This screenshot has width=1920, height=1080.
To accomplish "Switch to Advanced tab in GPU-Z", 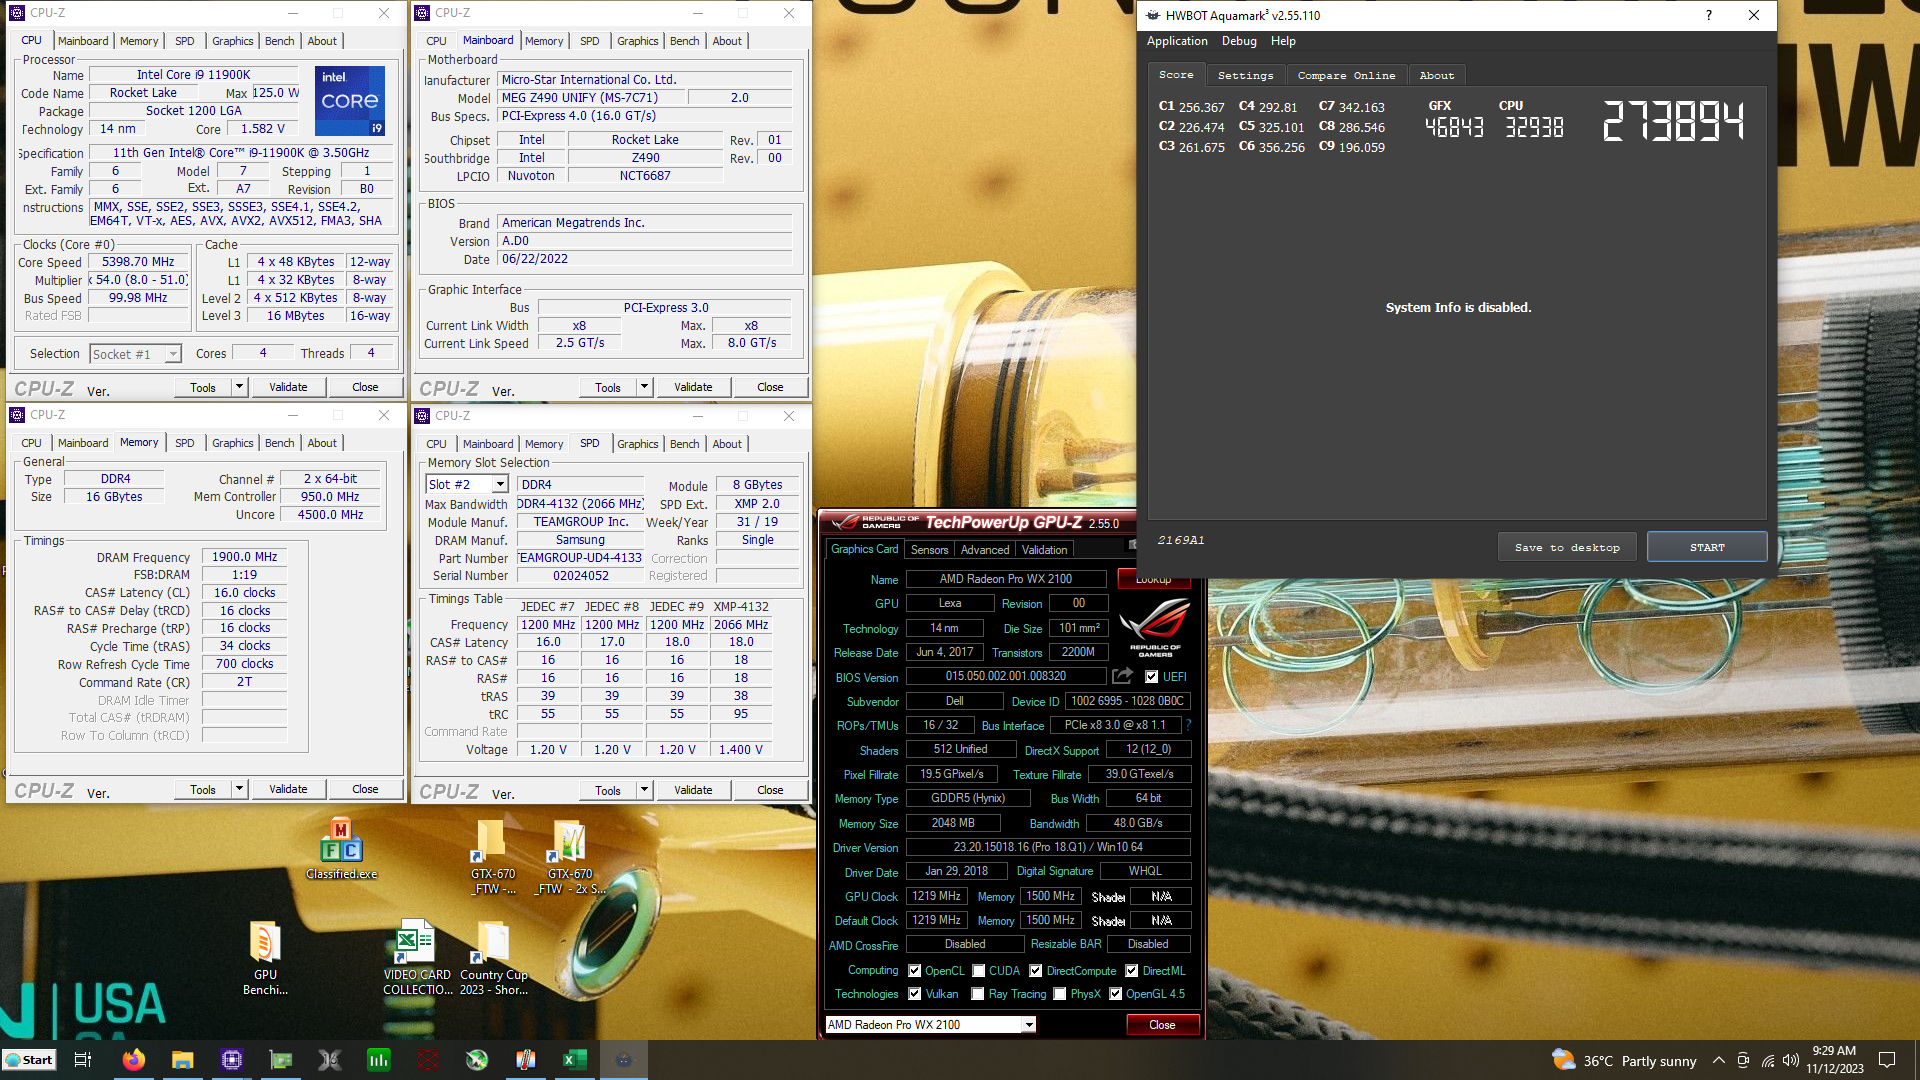I will point(984,550).
